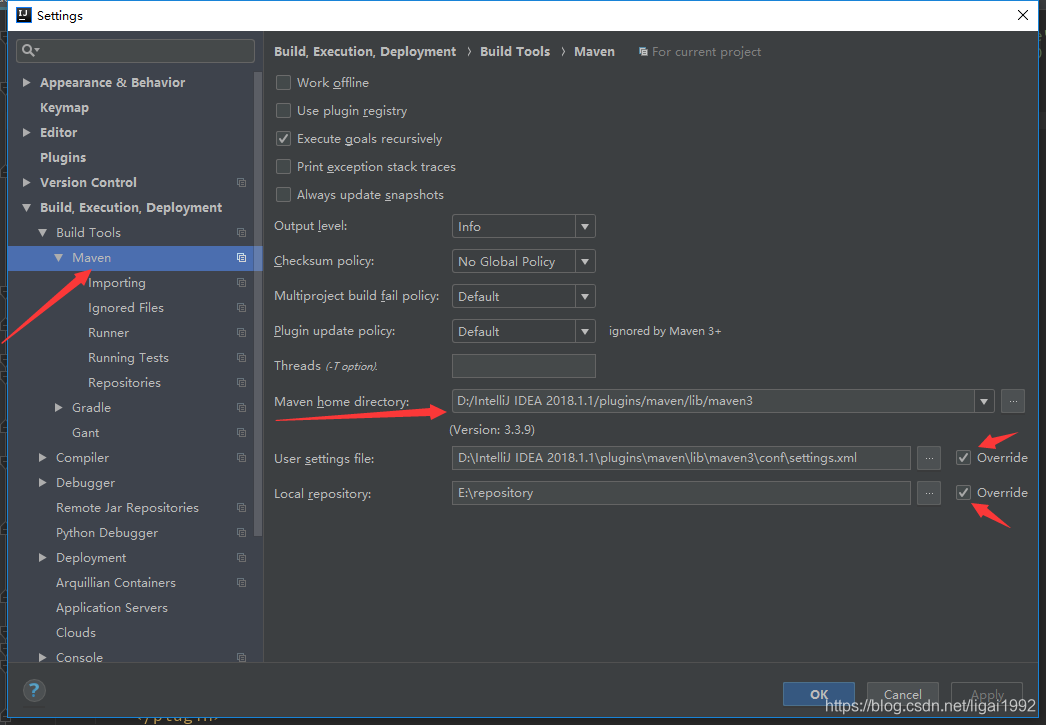This screenshot has width=1046, height=725.
Task: Click project-level icon beside Build Tools
Action: 241,233
